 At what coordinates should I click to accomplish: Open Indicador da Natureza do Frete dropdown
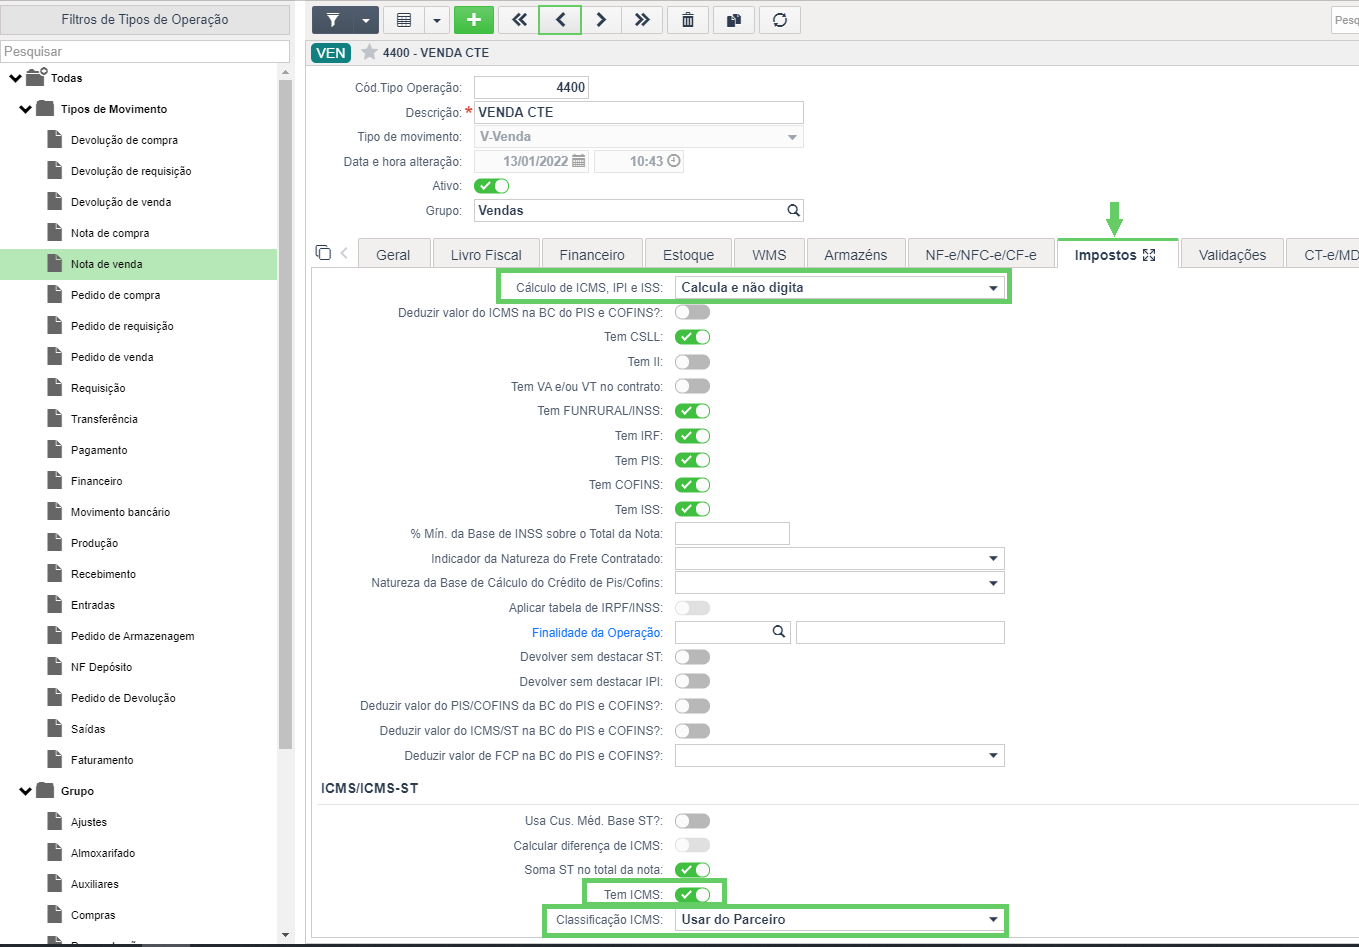pos(840,558)
